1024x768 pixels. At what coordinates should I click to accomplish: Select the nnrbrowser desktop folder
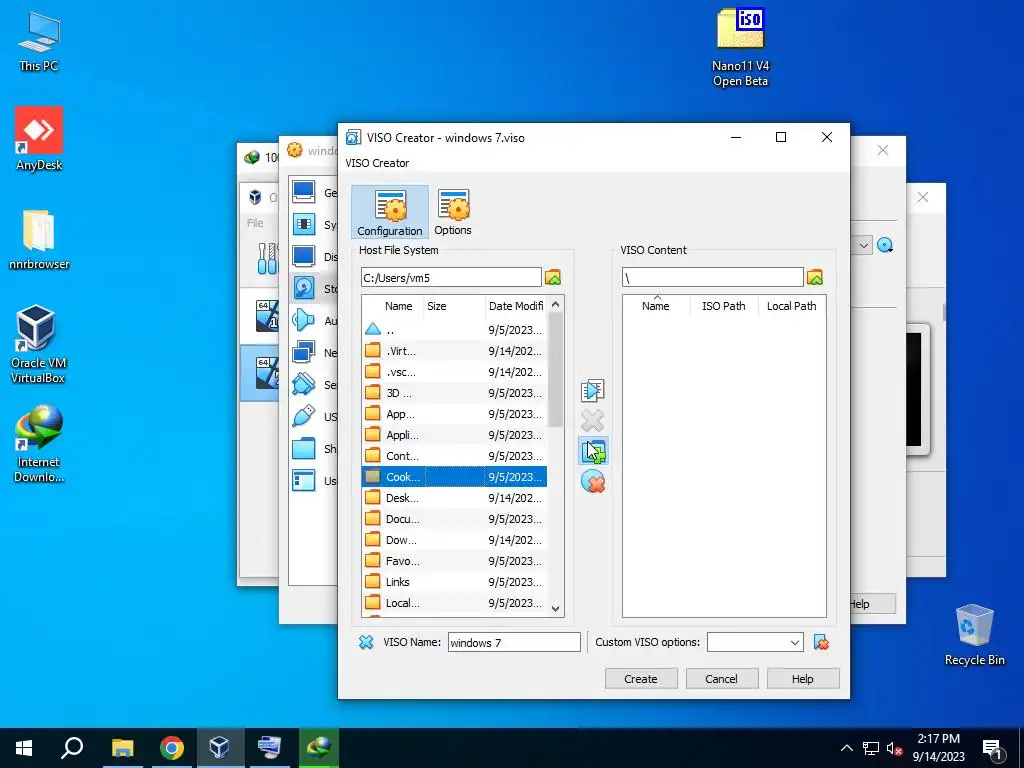pyautogui.click(x=39, y=239)
